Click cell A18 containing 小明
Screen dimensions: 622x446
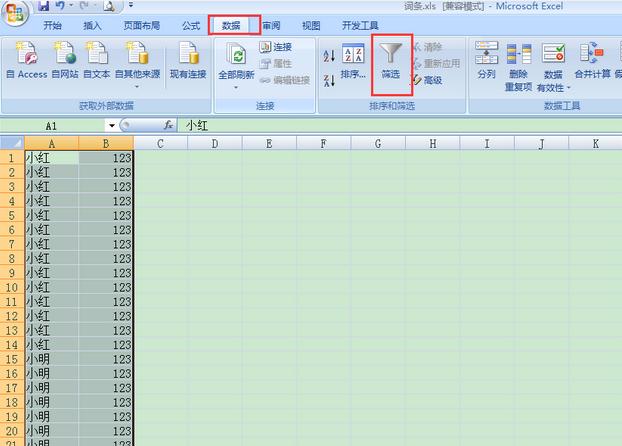(52, 402)
